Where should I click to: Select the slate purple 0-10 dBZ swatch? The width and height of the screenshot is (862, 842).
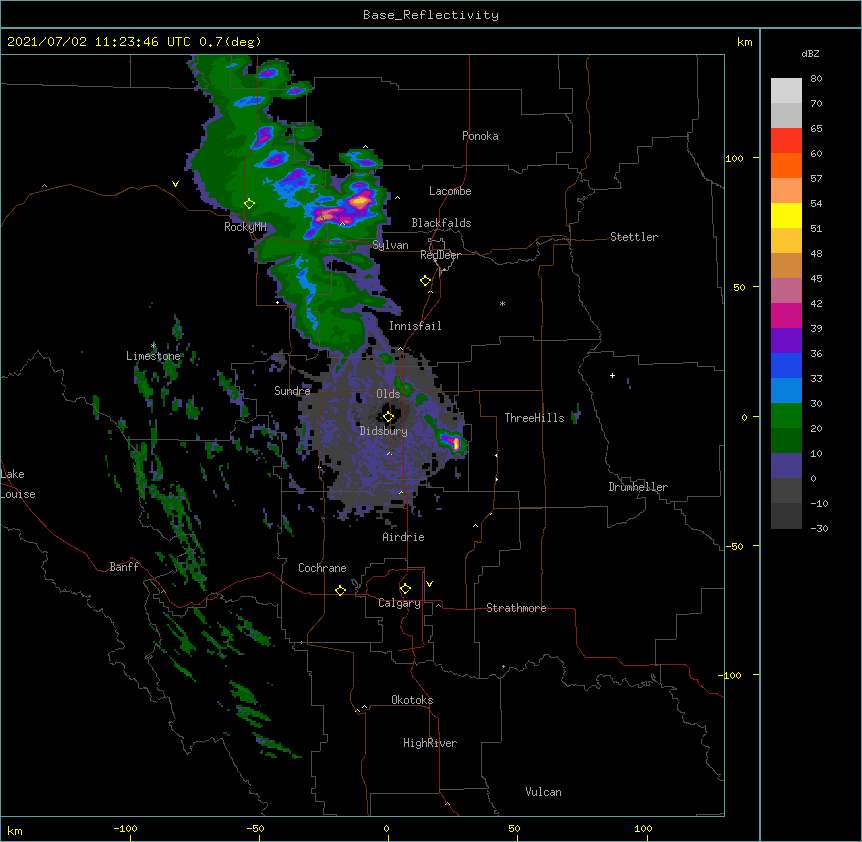pyautogui.click(x=786, y=466)
